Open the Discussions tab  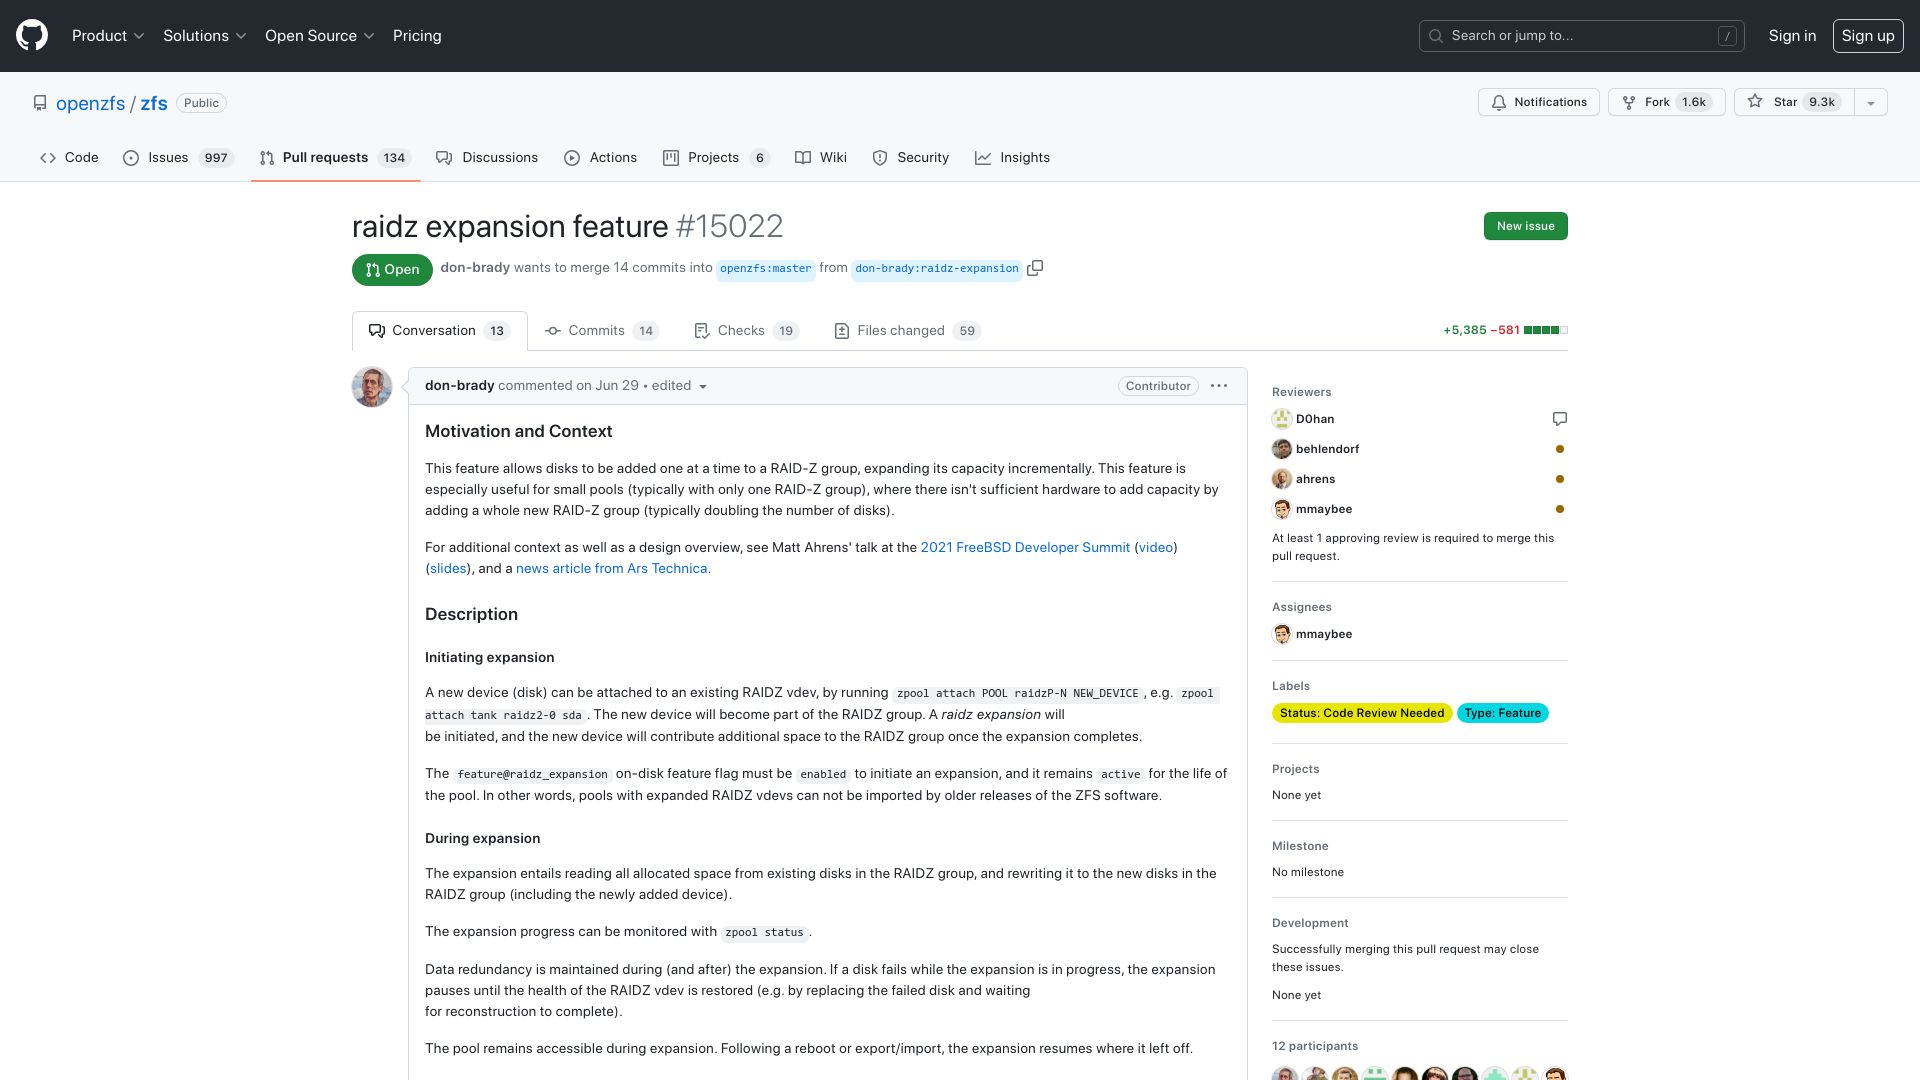(487, 158)
